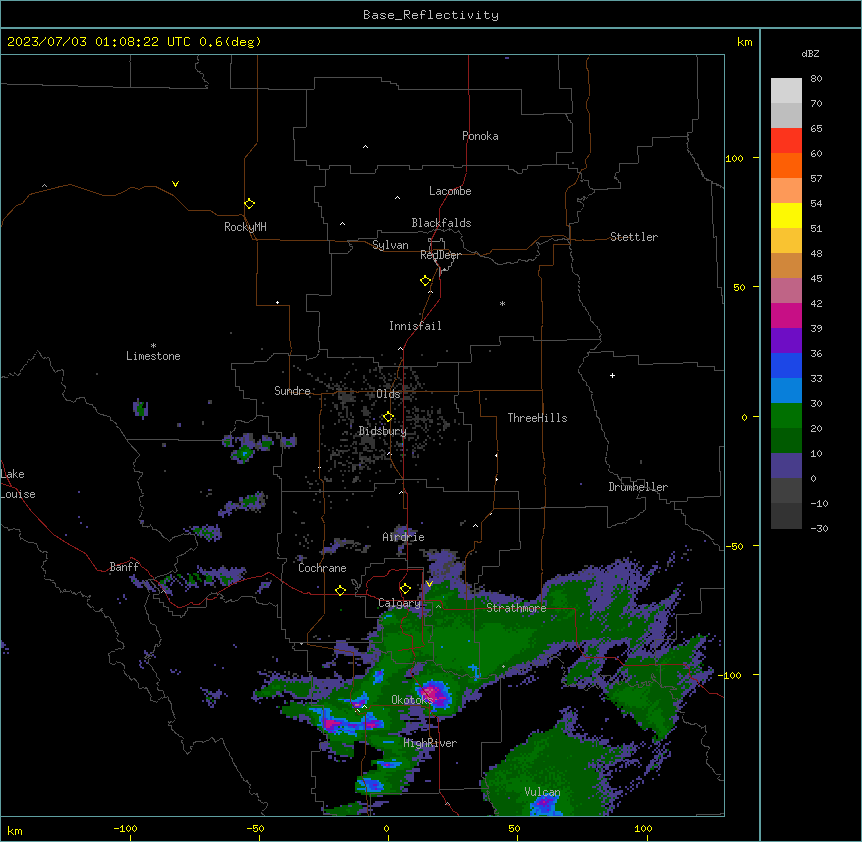The height and width of the screenshot is (842, 862).
Task: Select the blue 36 dBZ legend swatch
Action: pyautogui.click(x=786, y=365)
